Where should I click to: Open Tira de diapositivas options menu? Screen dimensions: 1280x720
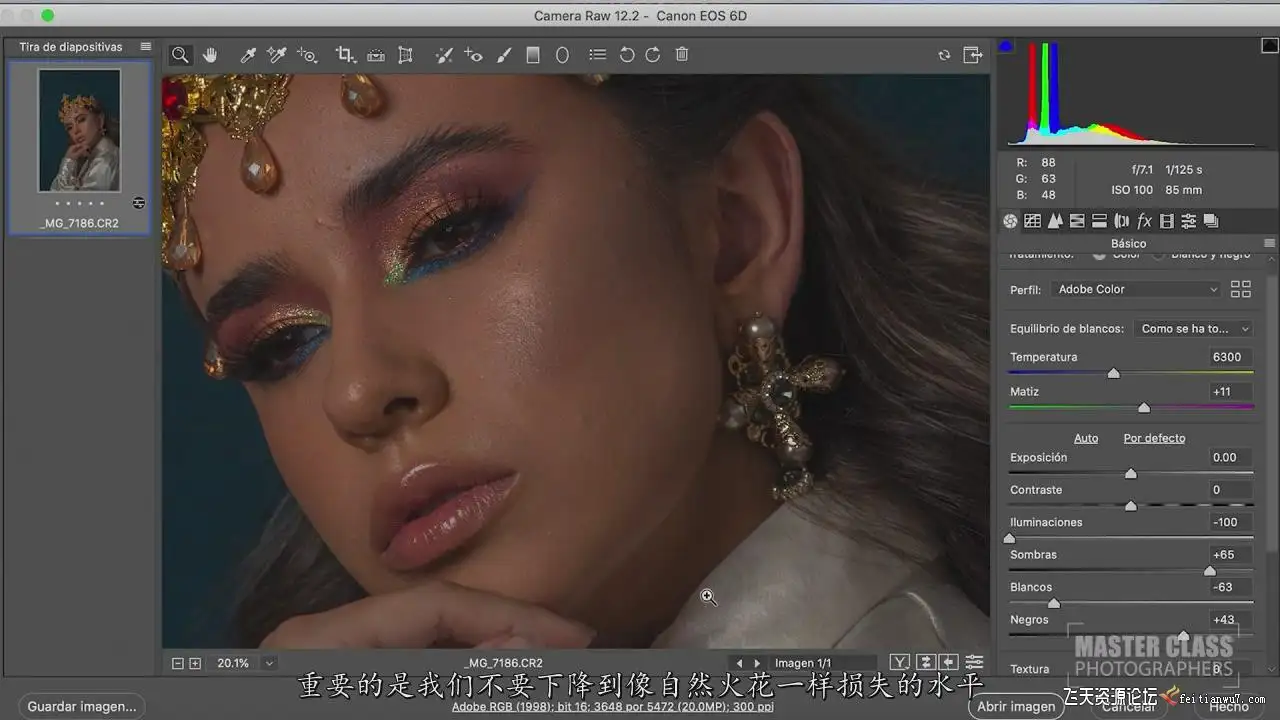click(146, 46)
